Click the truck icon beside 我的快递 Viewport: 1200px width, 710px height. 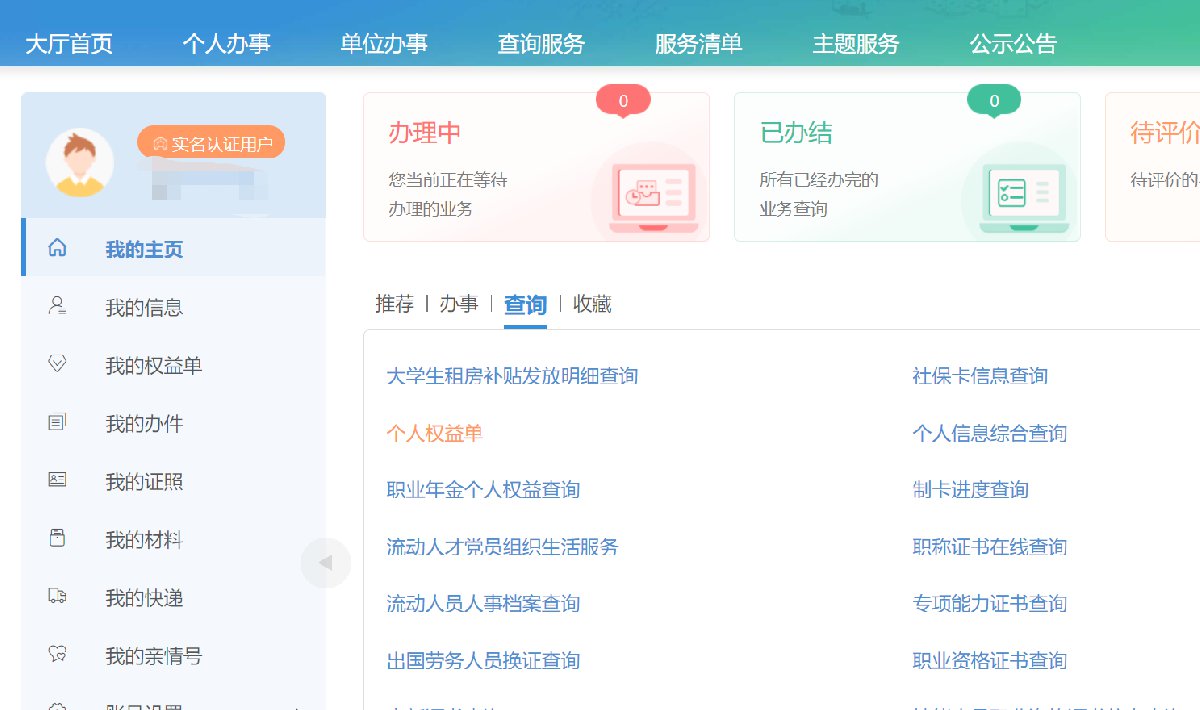[x=57, y=597]
